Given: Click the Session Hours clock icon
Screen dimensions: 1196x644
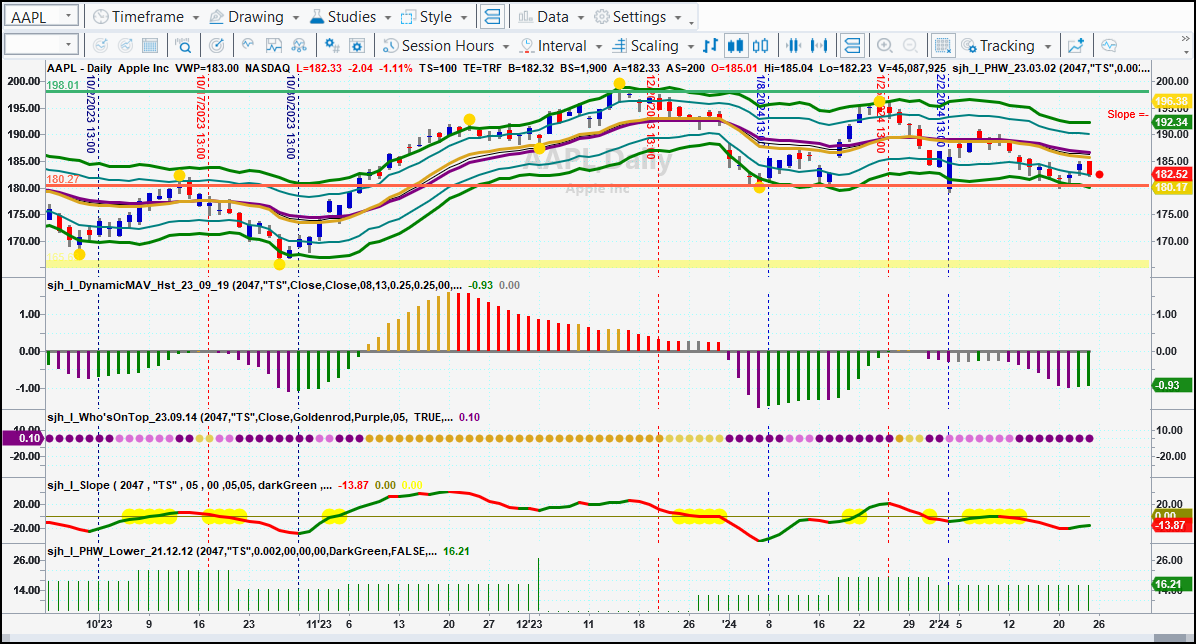Looking at the screenshot, I should tap(391, 46).
